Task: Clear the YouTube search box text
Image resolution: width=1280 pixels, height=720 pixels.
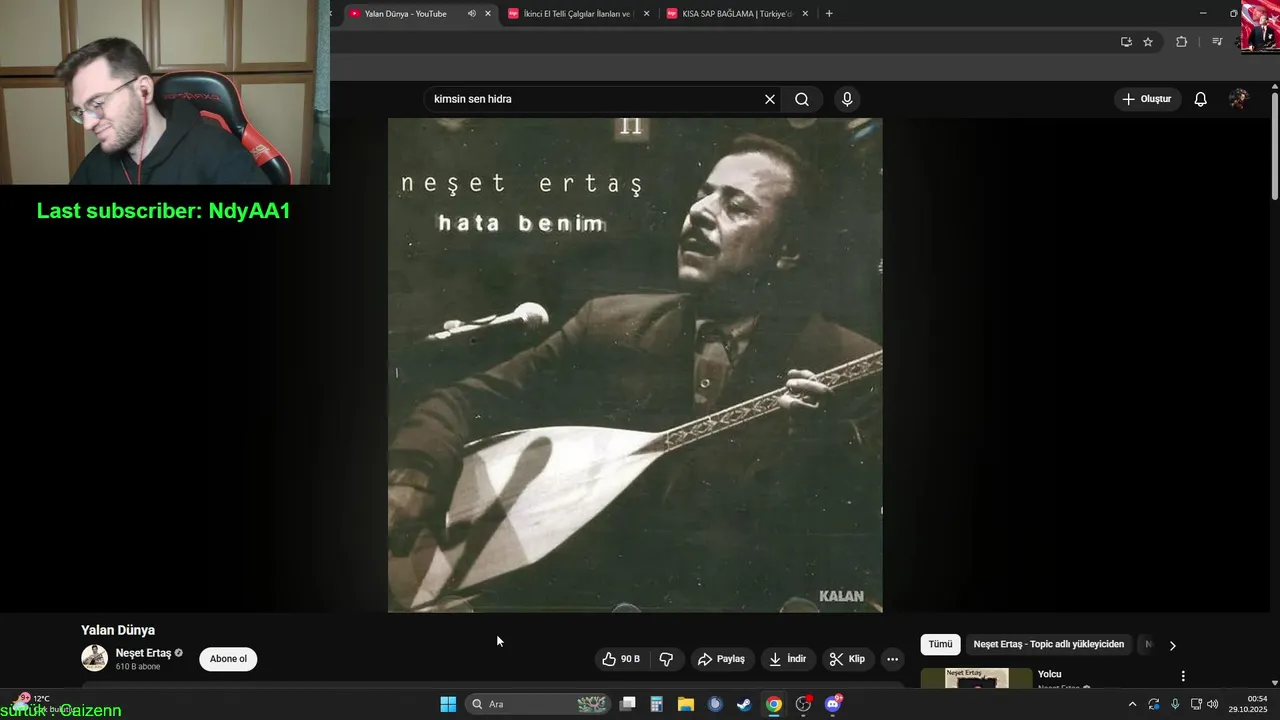Action: [770, 99]
